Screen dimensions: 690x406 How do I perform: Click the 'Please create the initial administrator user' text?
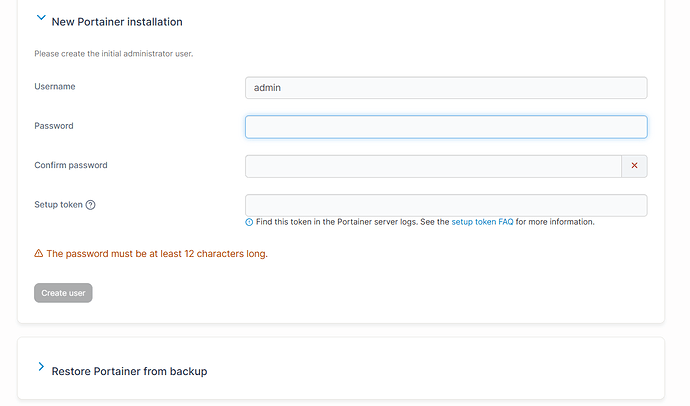pyautogui.click(x=114, y=54)
